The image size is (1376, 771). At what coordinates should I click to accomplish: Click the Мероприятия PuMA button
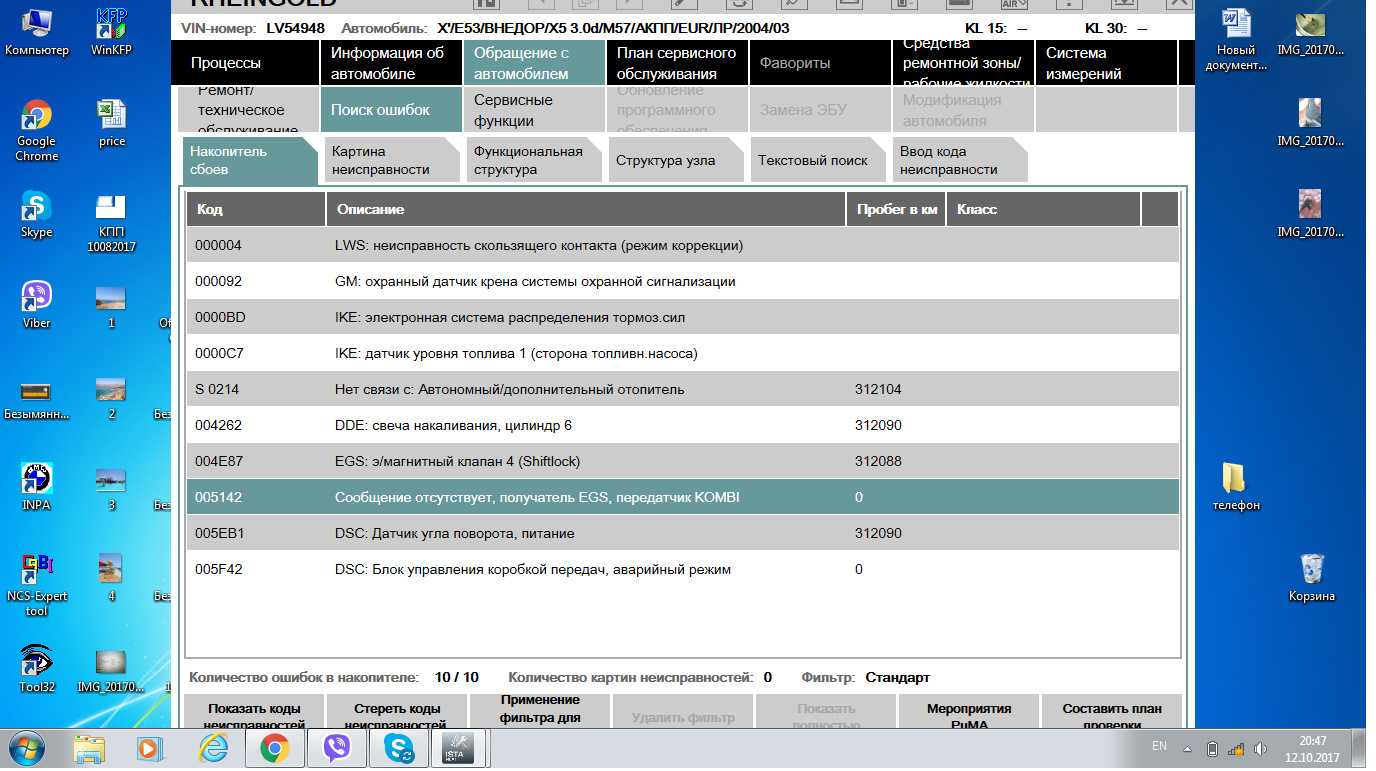pos(969,712)
